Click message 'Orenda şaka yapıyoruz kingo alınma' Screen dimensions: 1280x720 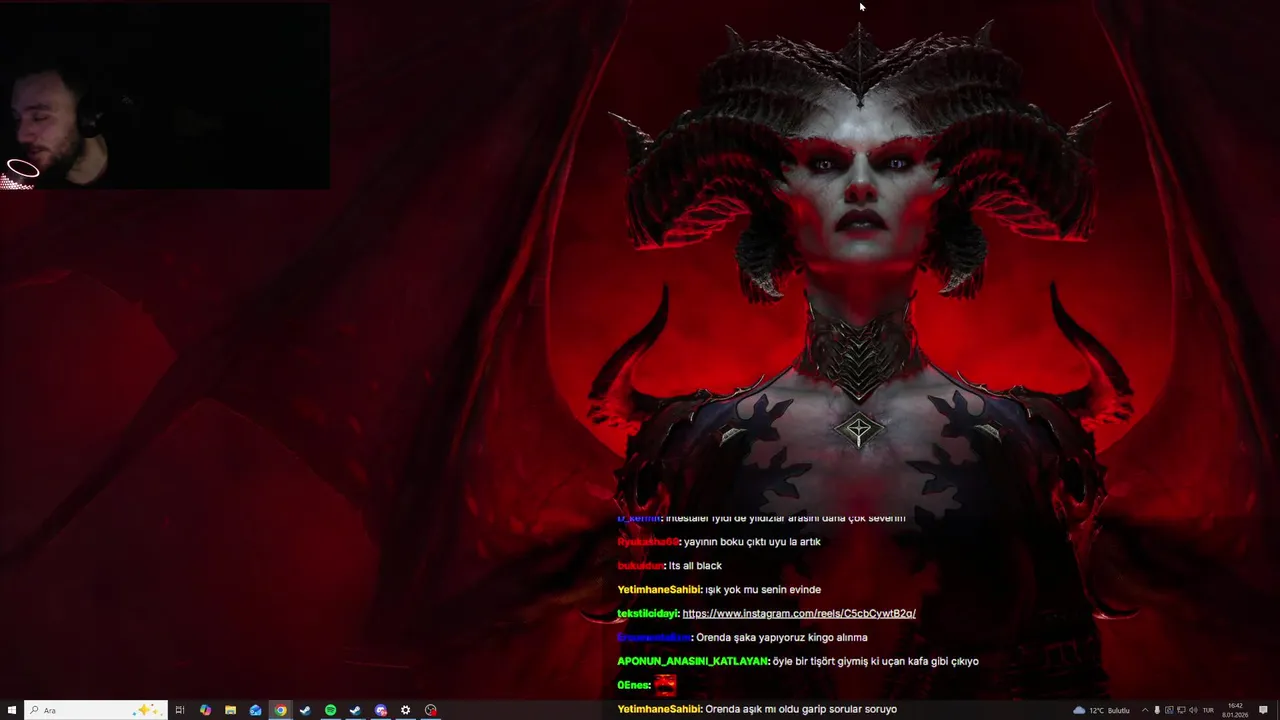click(781, 637)
